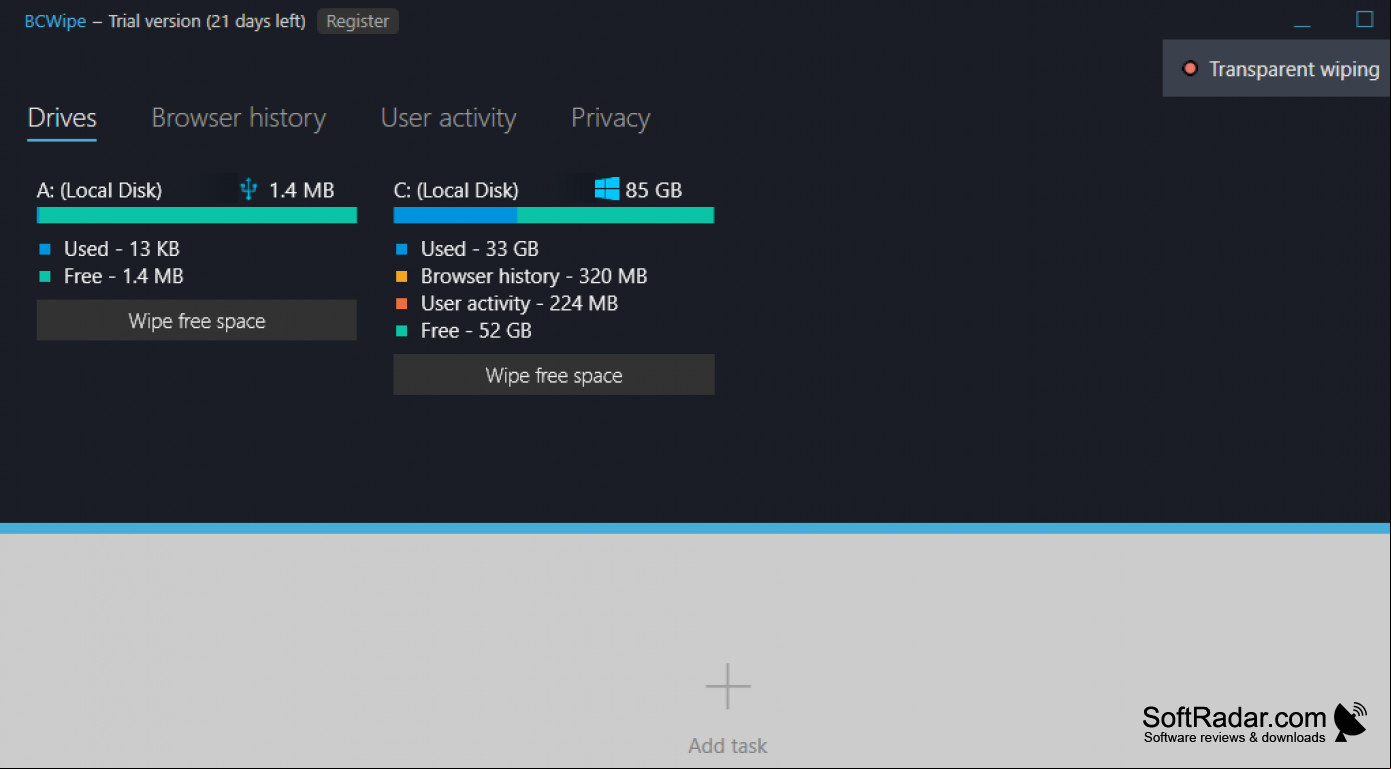
Task: Maximize the BCWipe window
Action: (x=1365, y=19)
